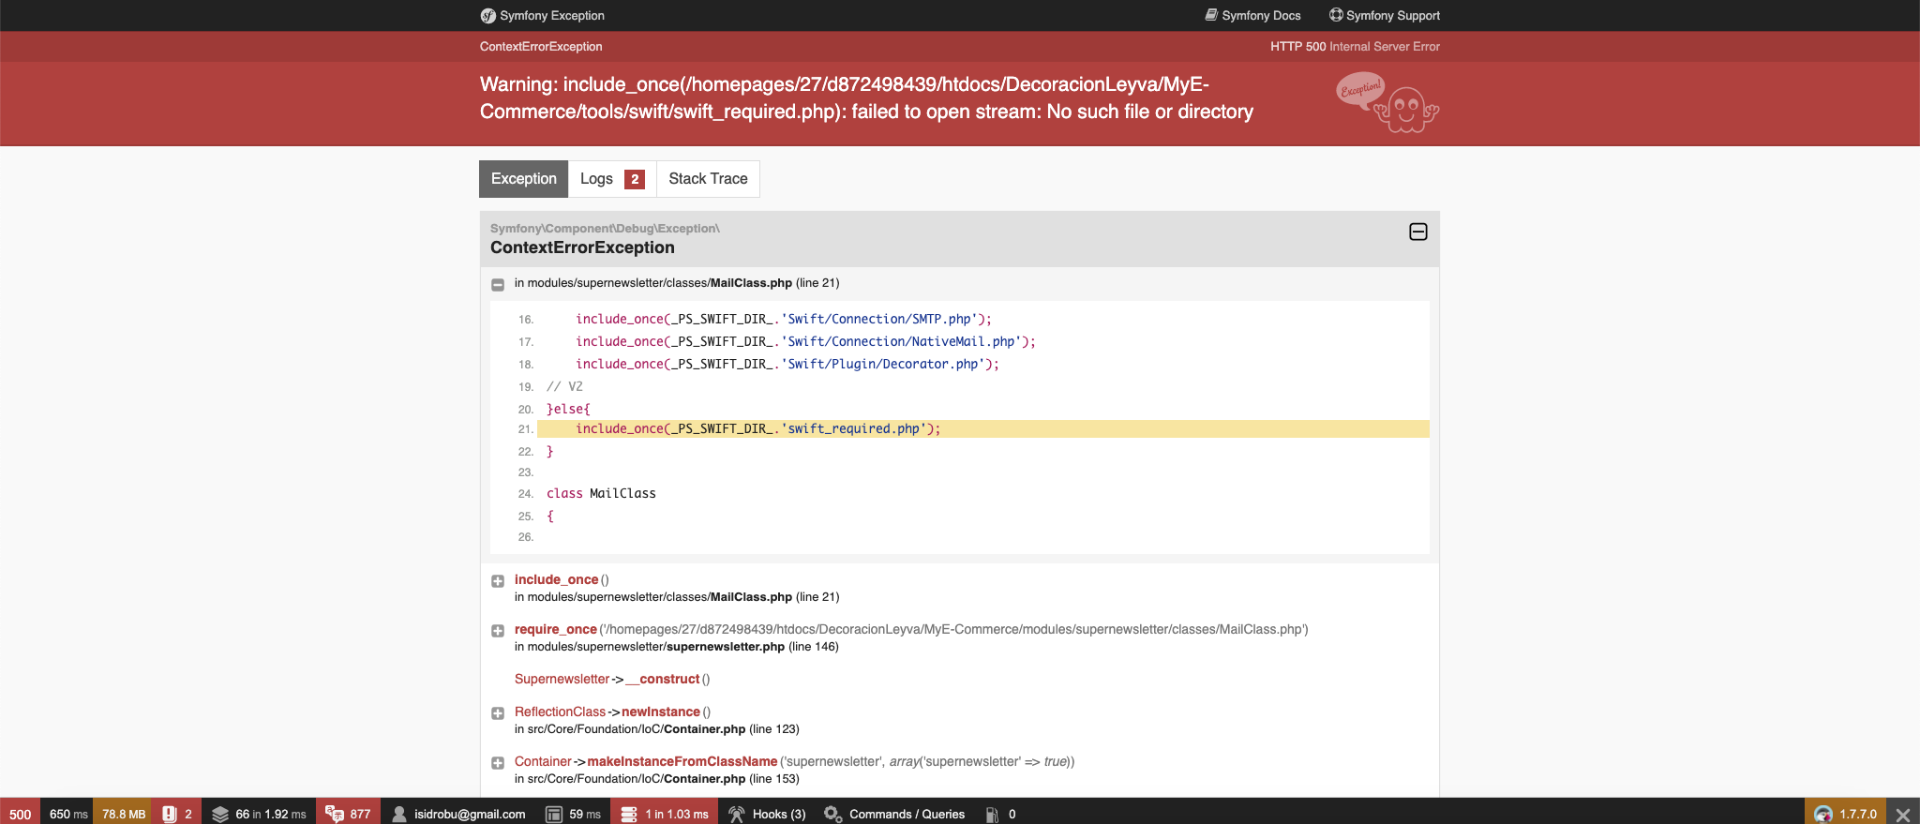Collapse the ContextErrorException block
The height and width of the screenshot is (824, 1920).
point(1418,232)
